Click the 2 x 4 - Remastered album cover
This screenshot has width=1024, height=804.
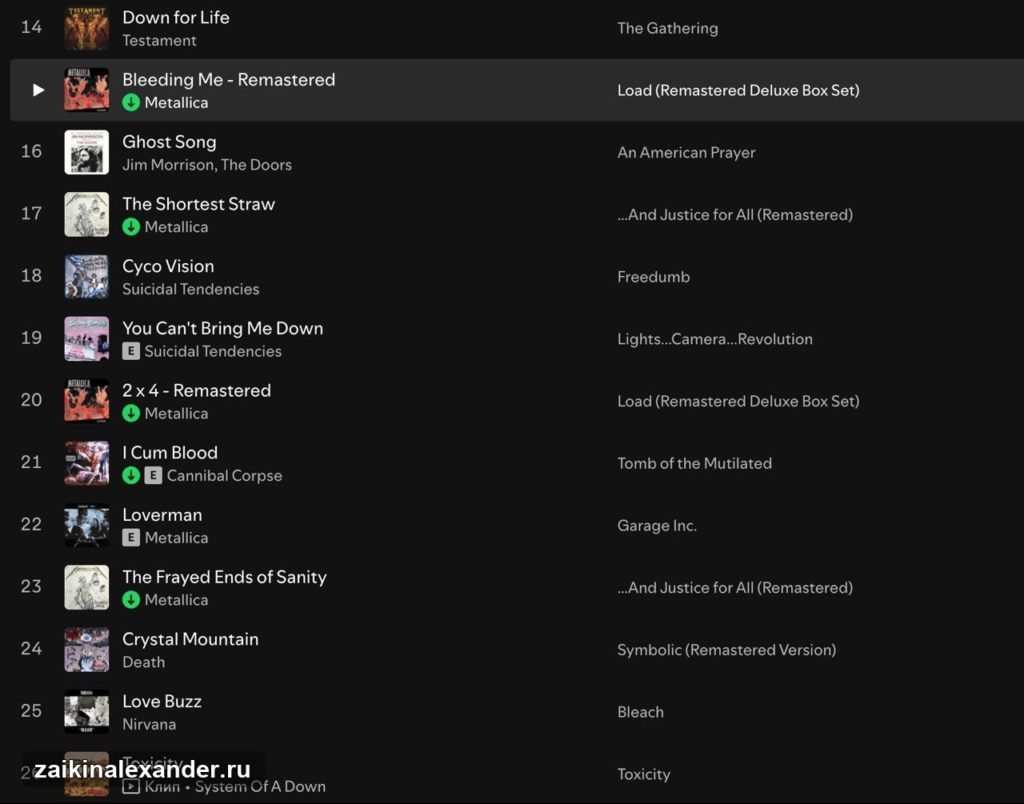[x=87, y=401]
